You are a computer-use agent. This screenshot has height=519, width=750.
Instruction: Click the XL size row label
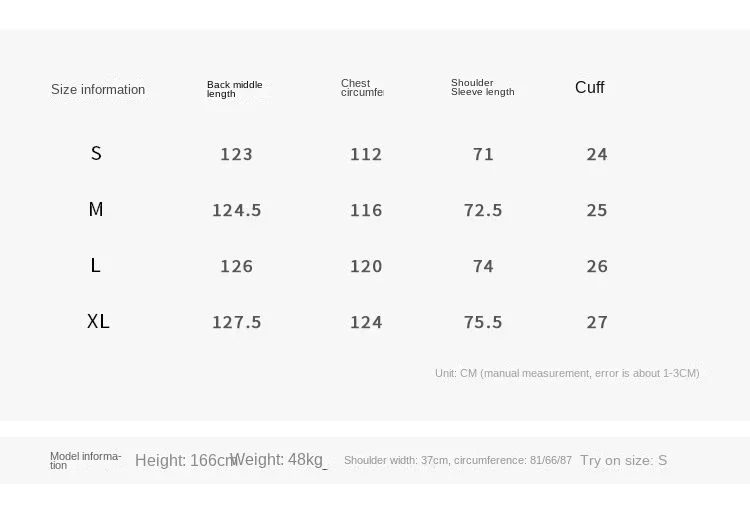(98, 321)
